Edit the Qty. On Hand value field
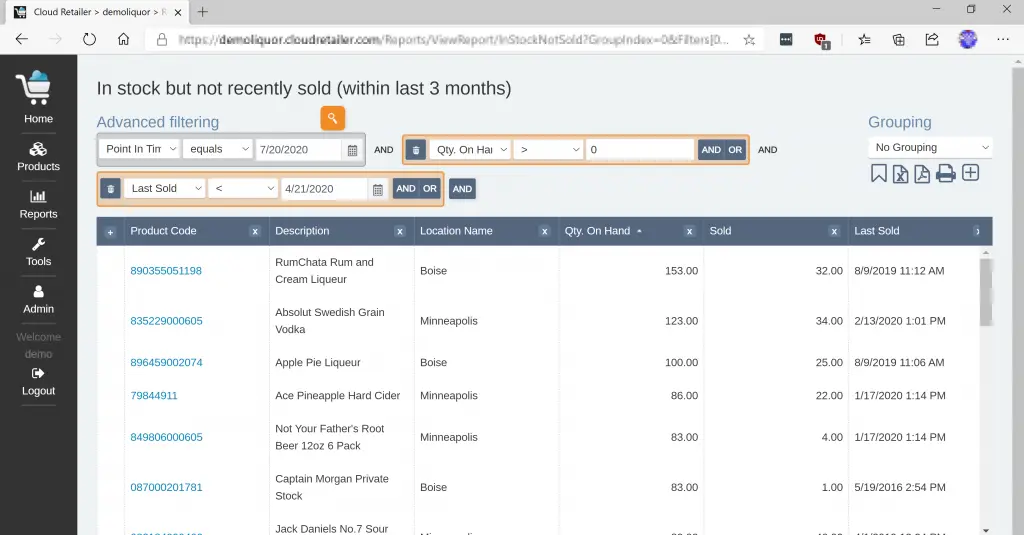 639,150
